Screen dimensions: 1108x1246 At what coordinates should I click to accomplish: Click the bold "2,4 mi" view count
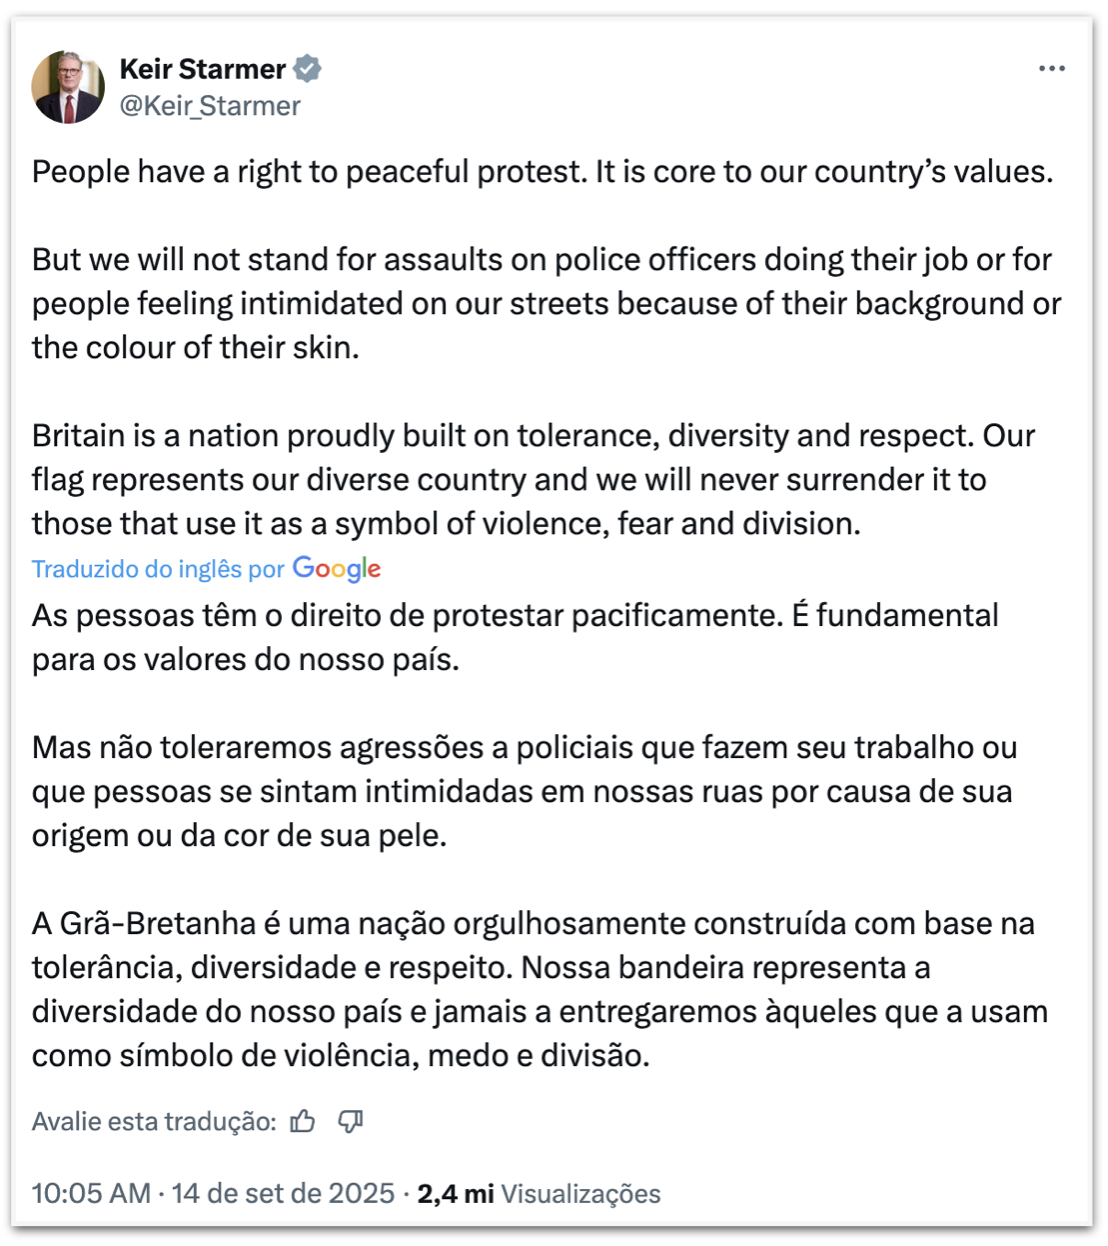[455, 1193]
